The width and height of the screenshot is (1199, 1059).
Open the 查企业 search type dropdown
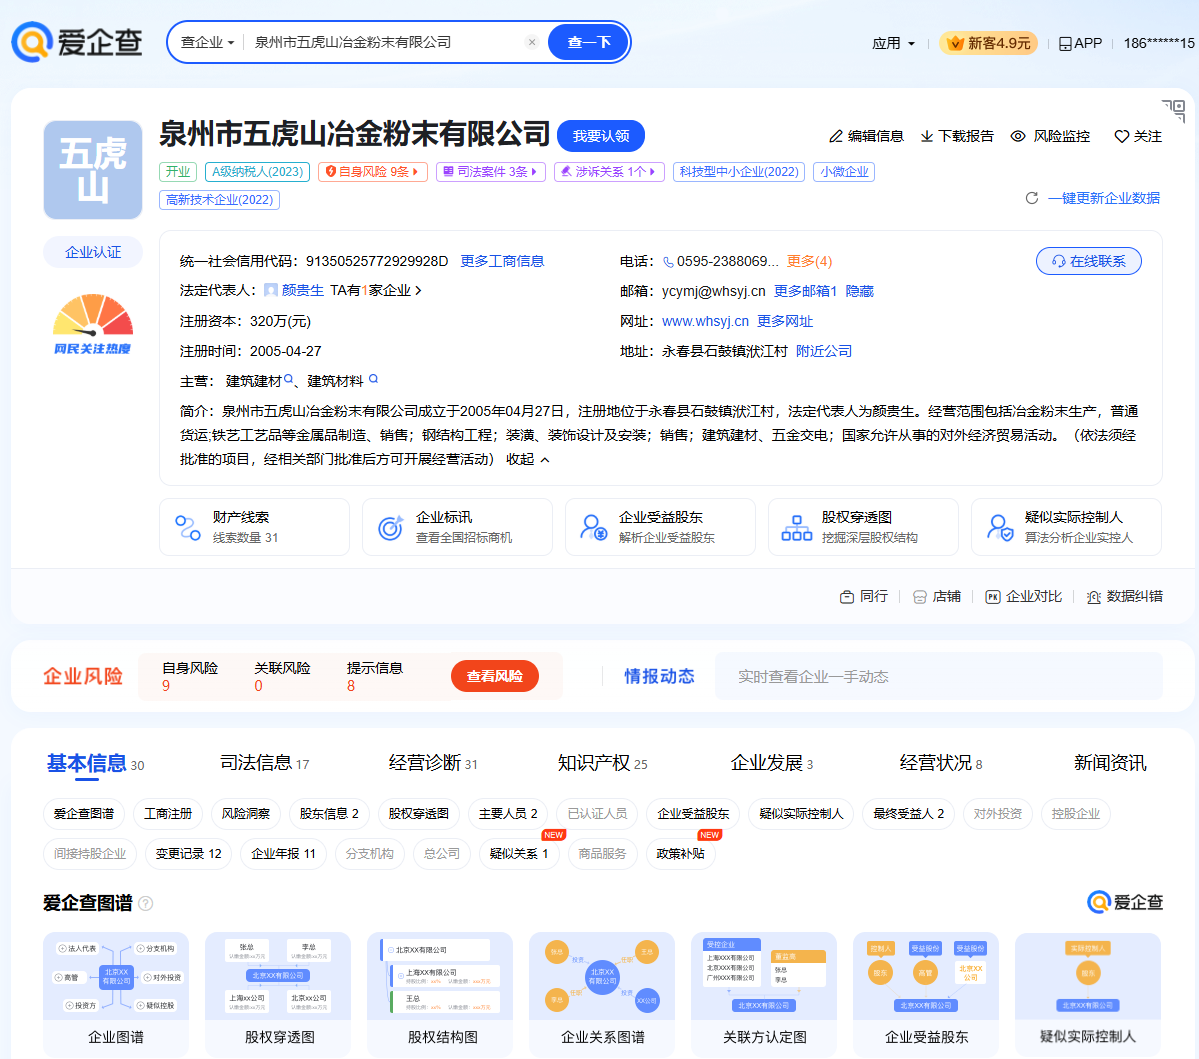pos(207,42)
